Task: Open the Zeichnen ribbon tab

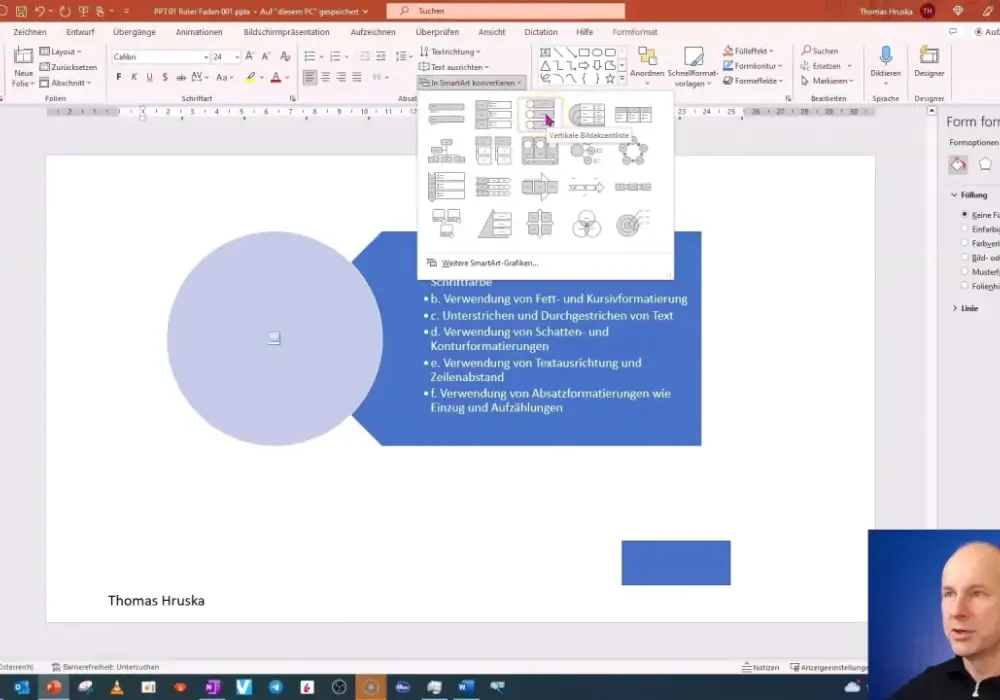Action: (x=29, y=32)
